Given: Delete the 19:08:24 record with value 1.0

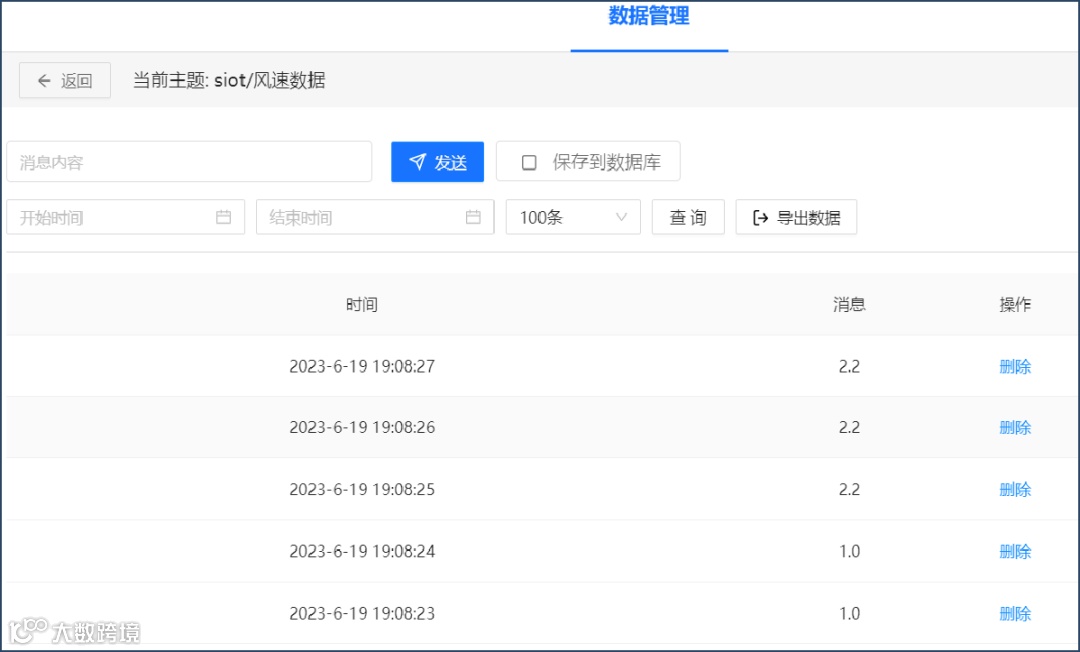Looking at the screenshot, I should (x=1015, y=551).
